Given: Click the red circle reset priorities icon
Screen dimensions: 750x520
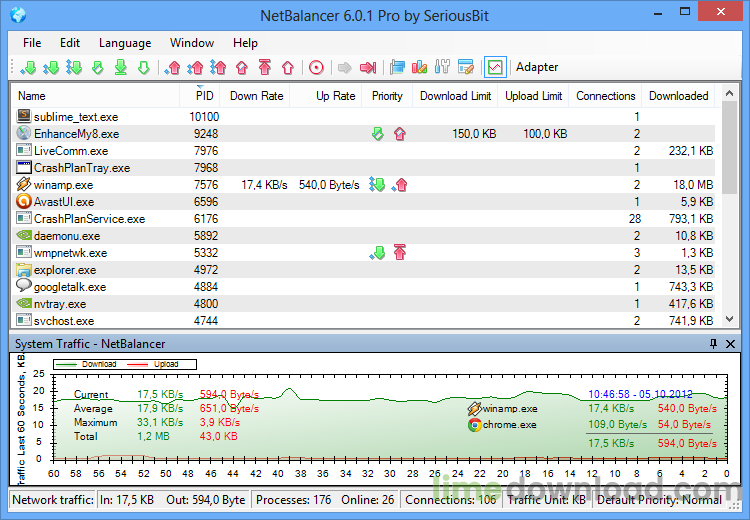Looking at the screenshot, I should point(316,68).
